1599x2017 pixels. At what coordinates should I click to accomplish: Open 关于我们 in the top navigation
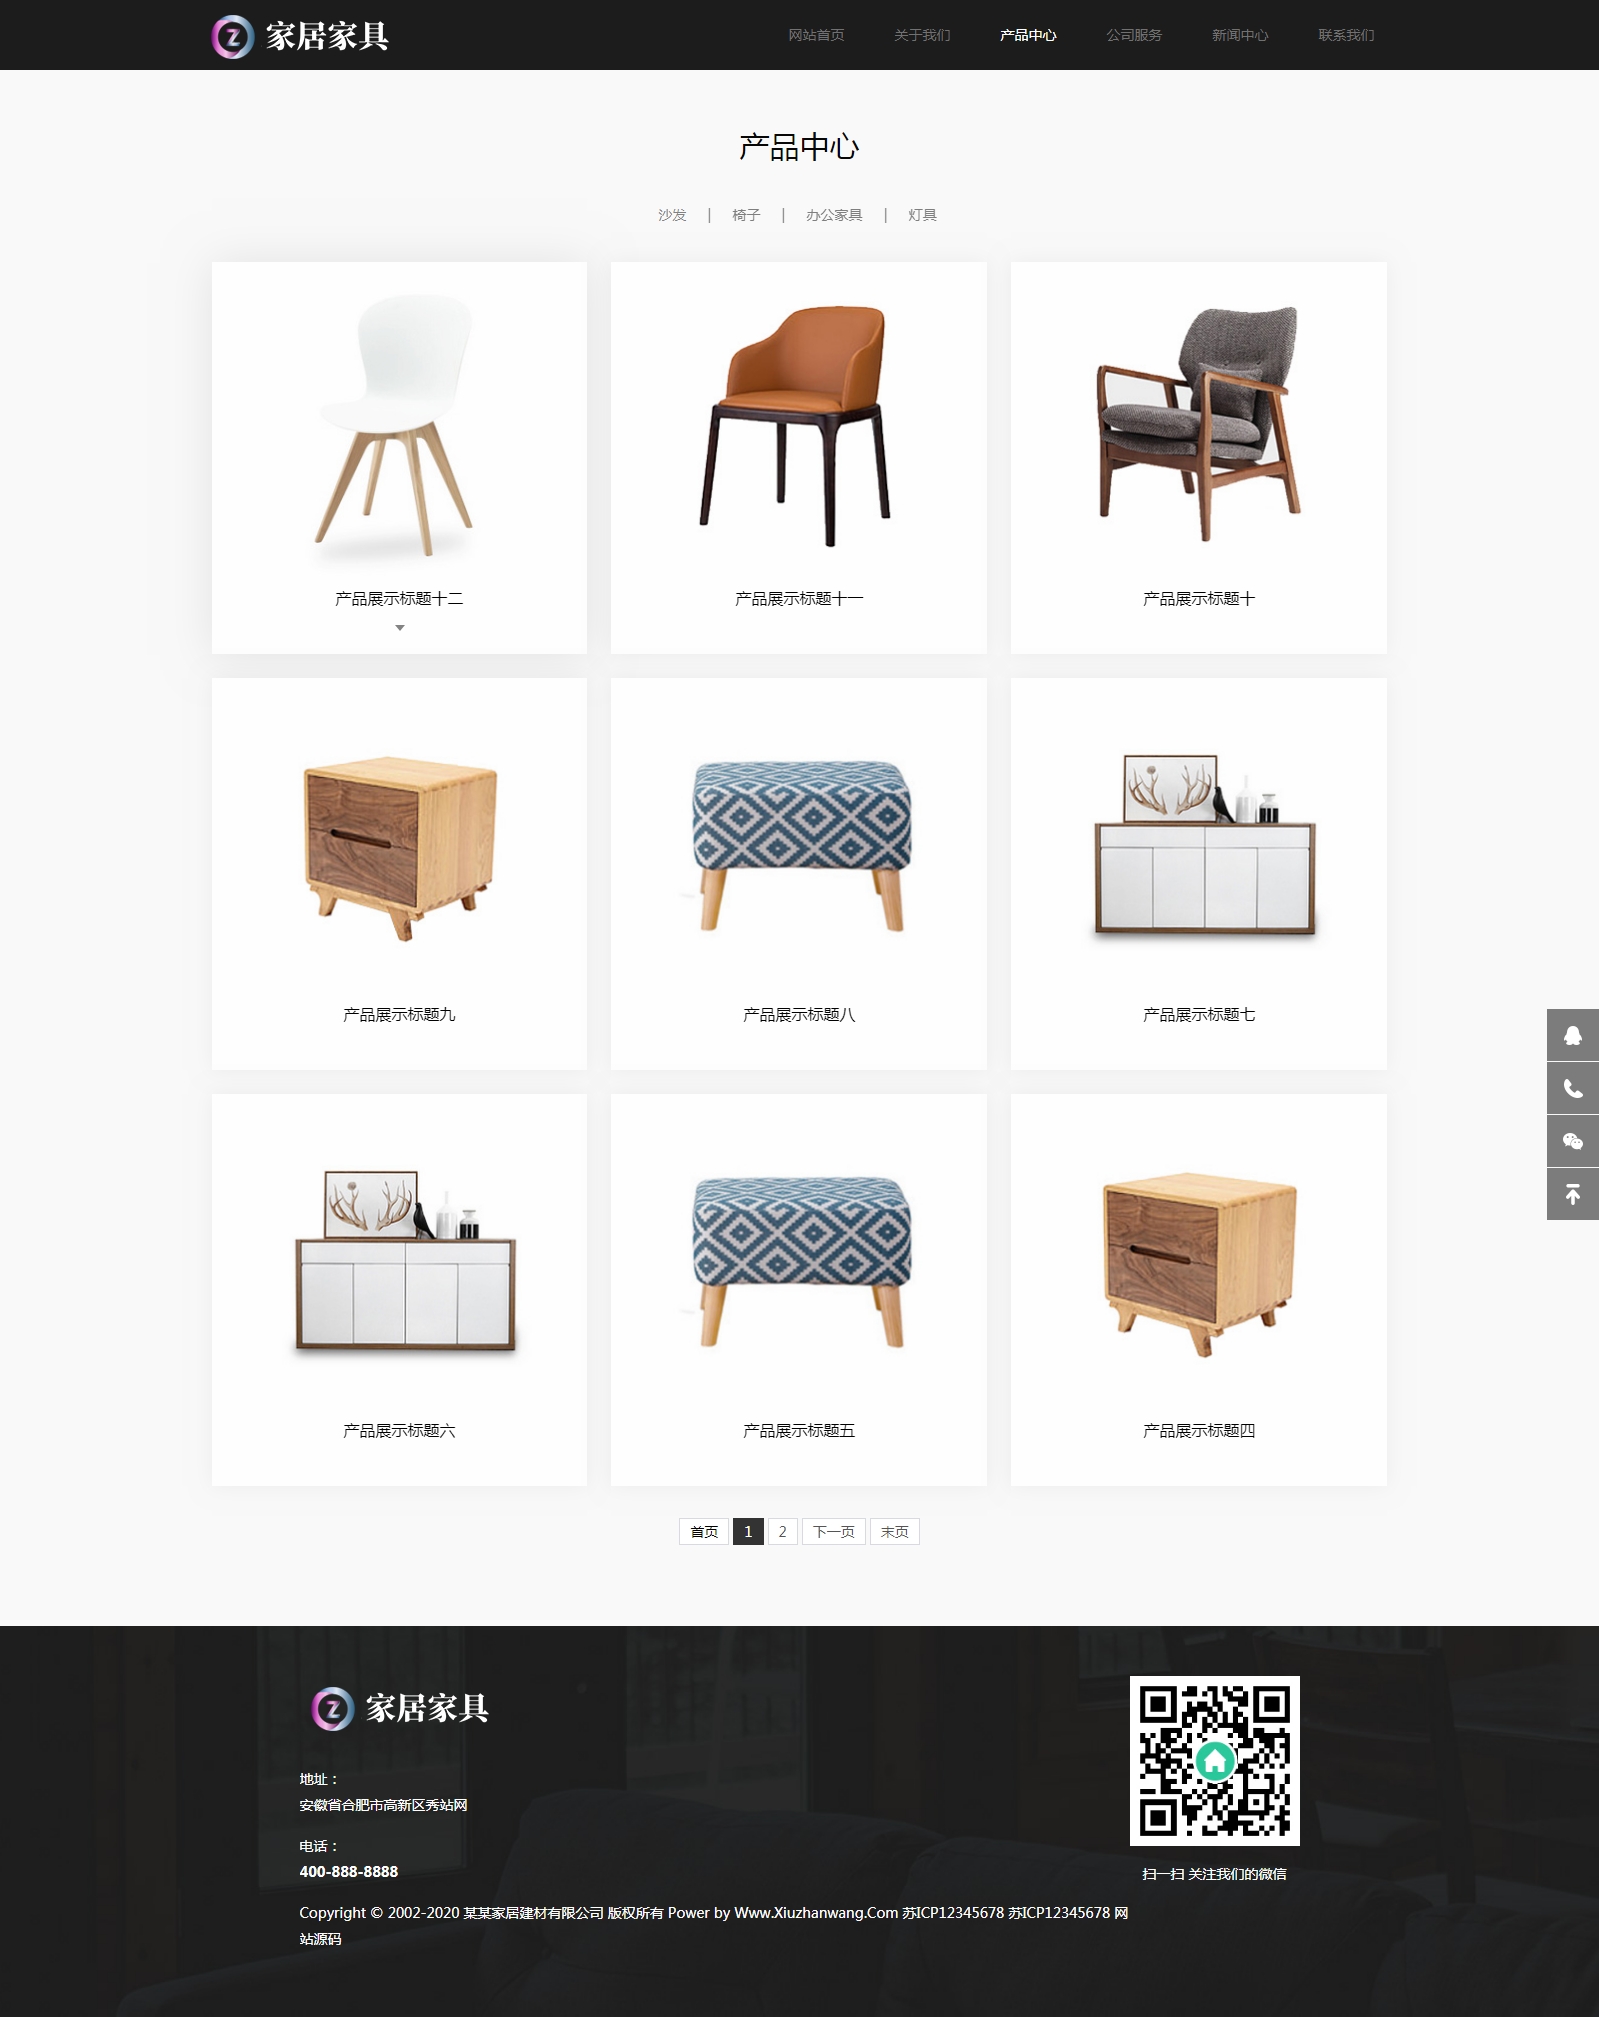click(922, 35)
